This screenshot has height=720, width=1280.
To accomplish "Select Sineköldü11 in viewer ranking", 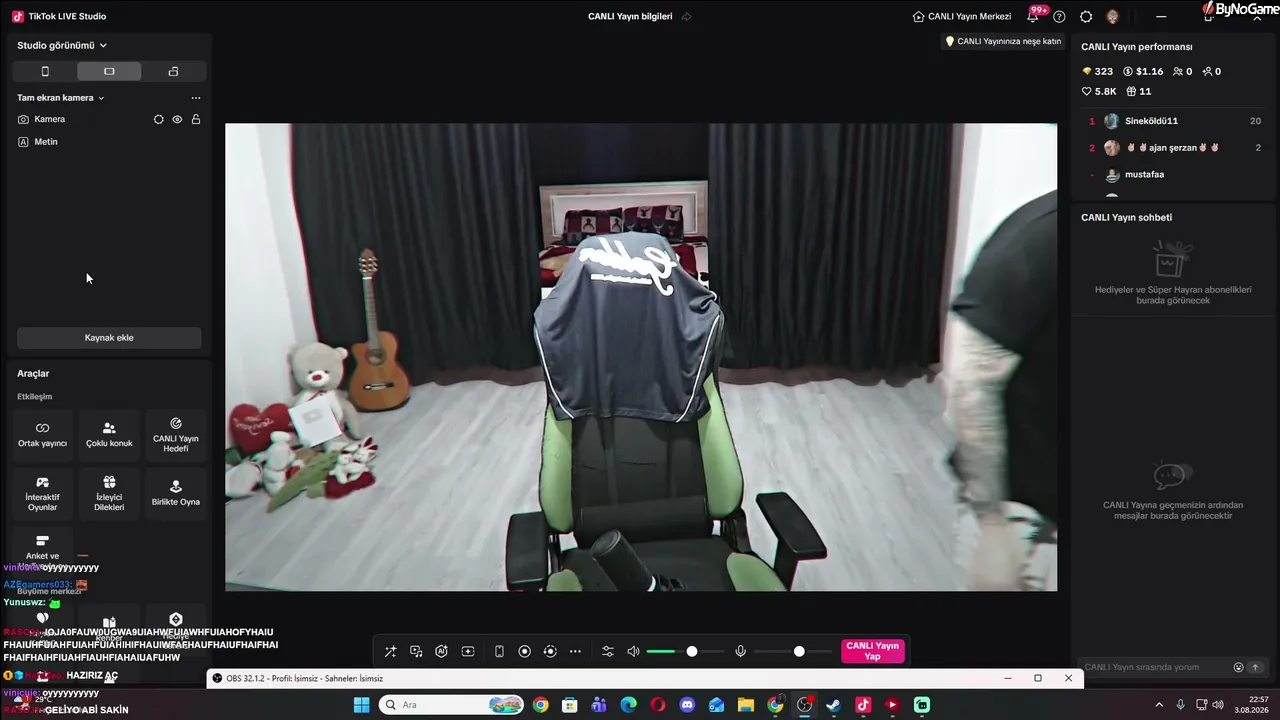I will (x=1174, y=121).
